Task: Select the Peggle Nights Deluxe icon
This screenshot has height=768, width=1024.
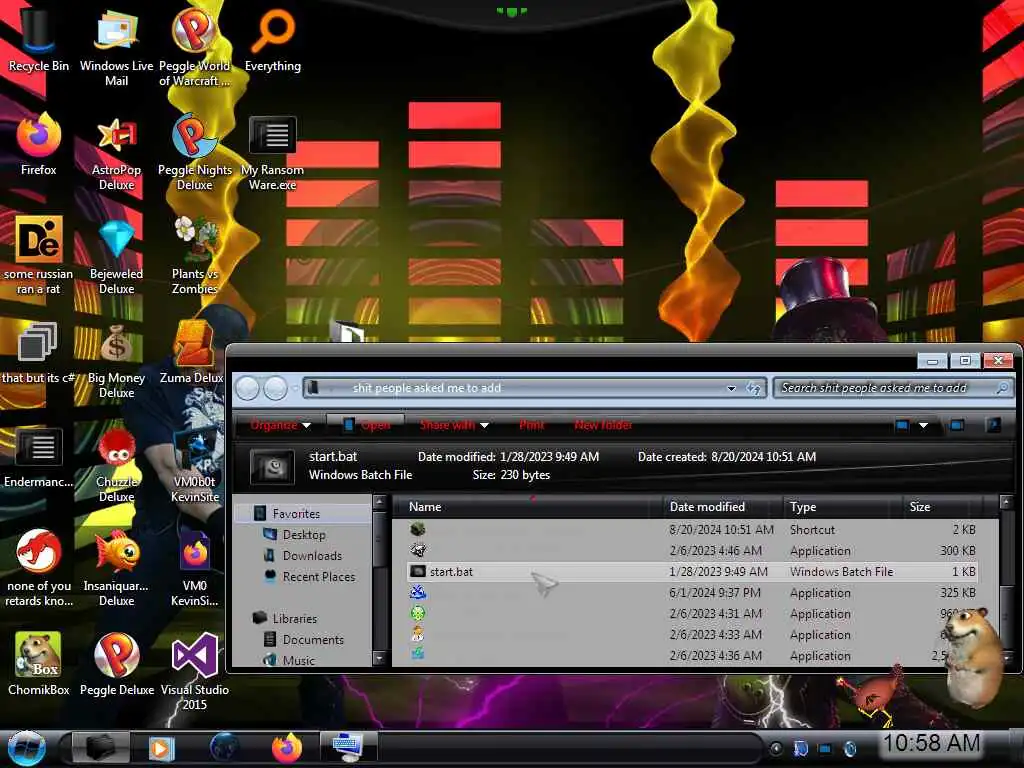Action: tap(195, 152)
